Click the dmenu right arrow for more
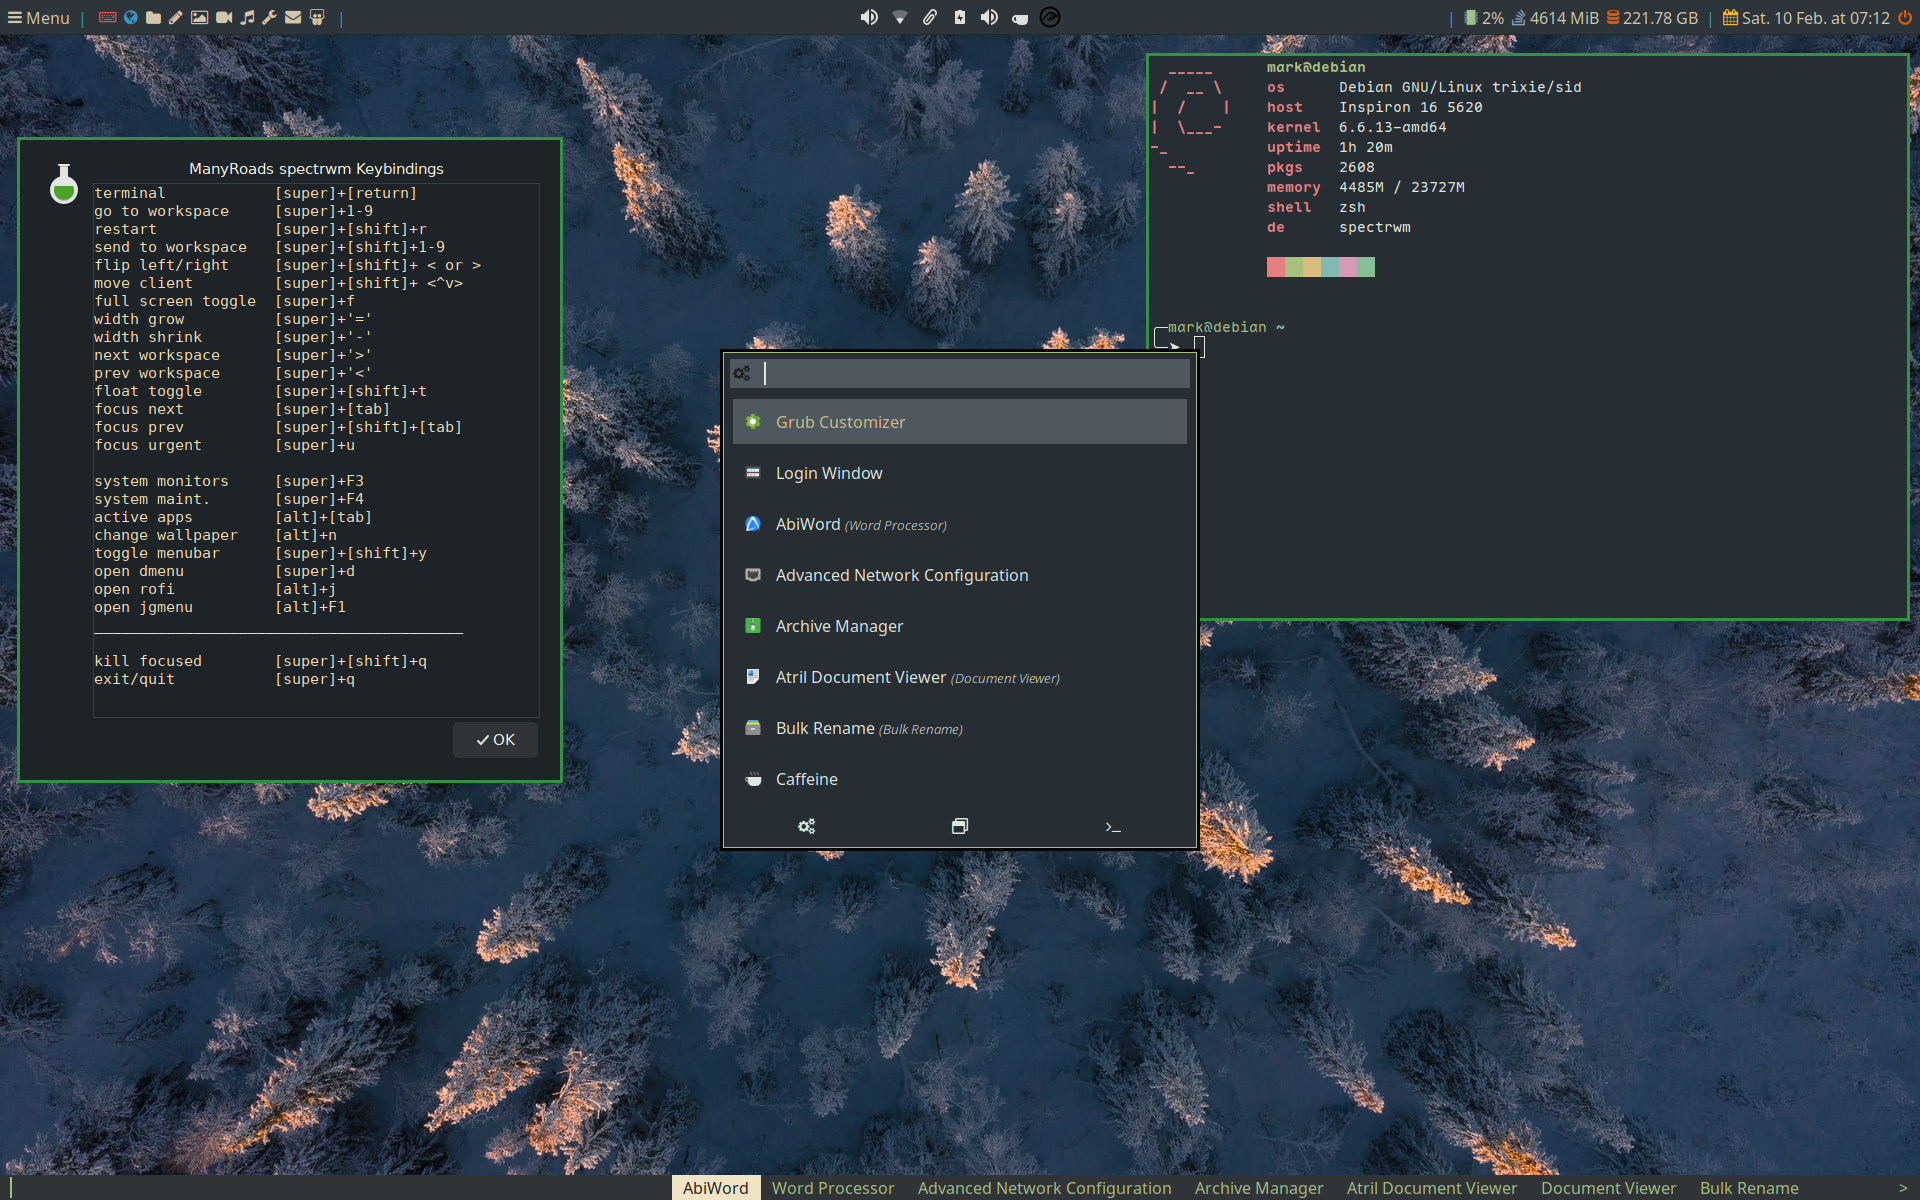Viewport: 1920px width, 1200px height. pyautogui.click(x=1903, y=1188)
